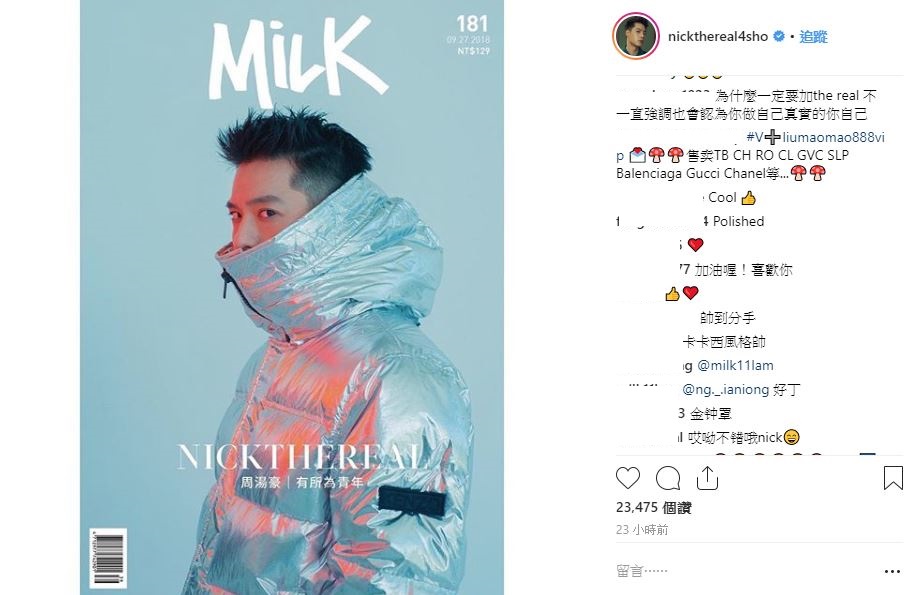Click the comment reading 帥到分手
The height and width of the screenshot is (595, 904).
pos(727,318)
